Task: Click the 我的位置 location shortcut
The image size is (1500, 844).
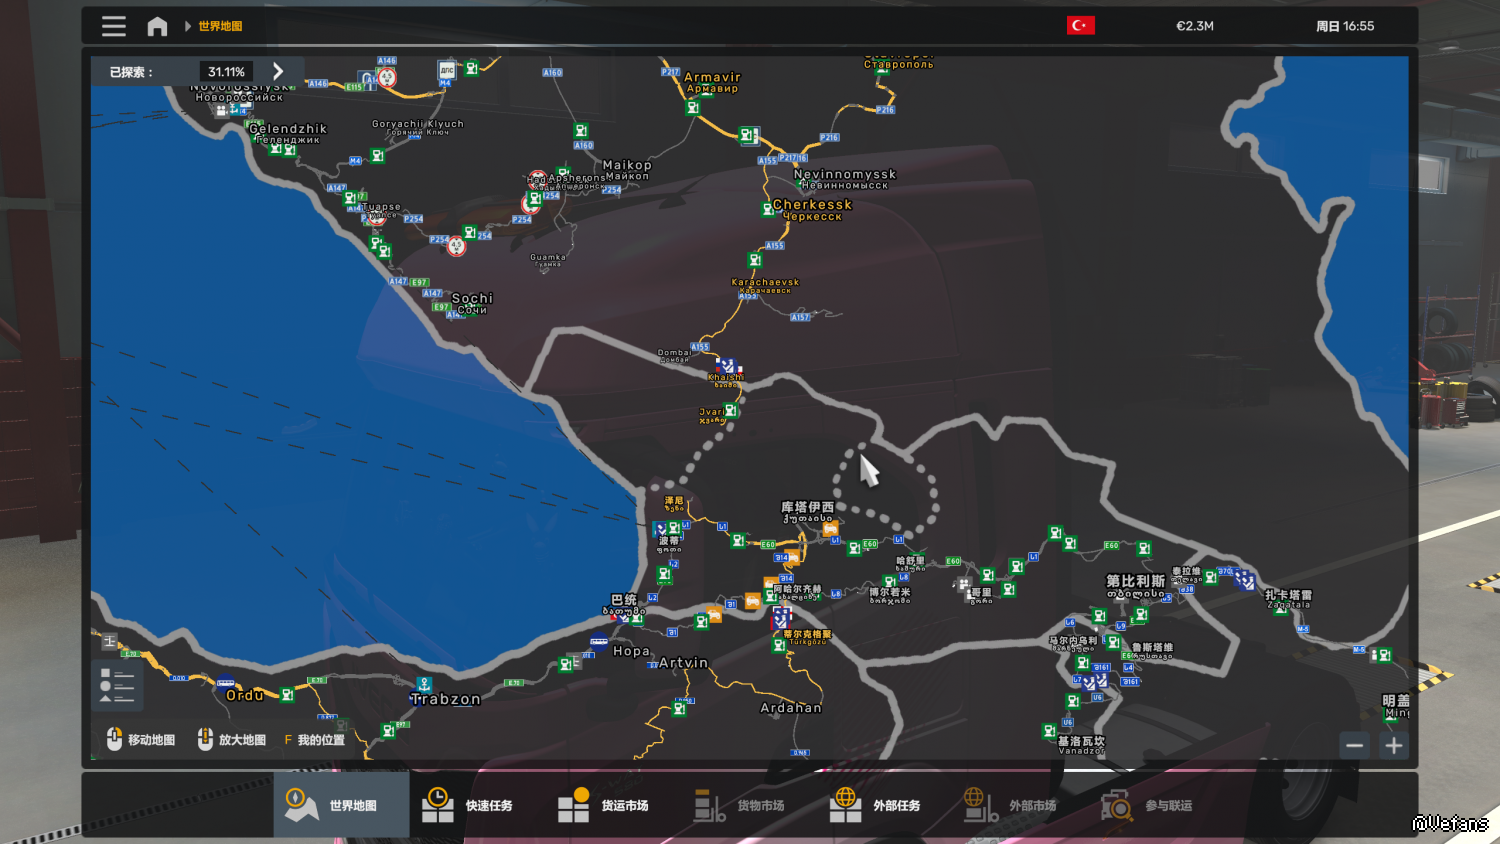Action: (x=315, y=740)
